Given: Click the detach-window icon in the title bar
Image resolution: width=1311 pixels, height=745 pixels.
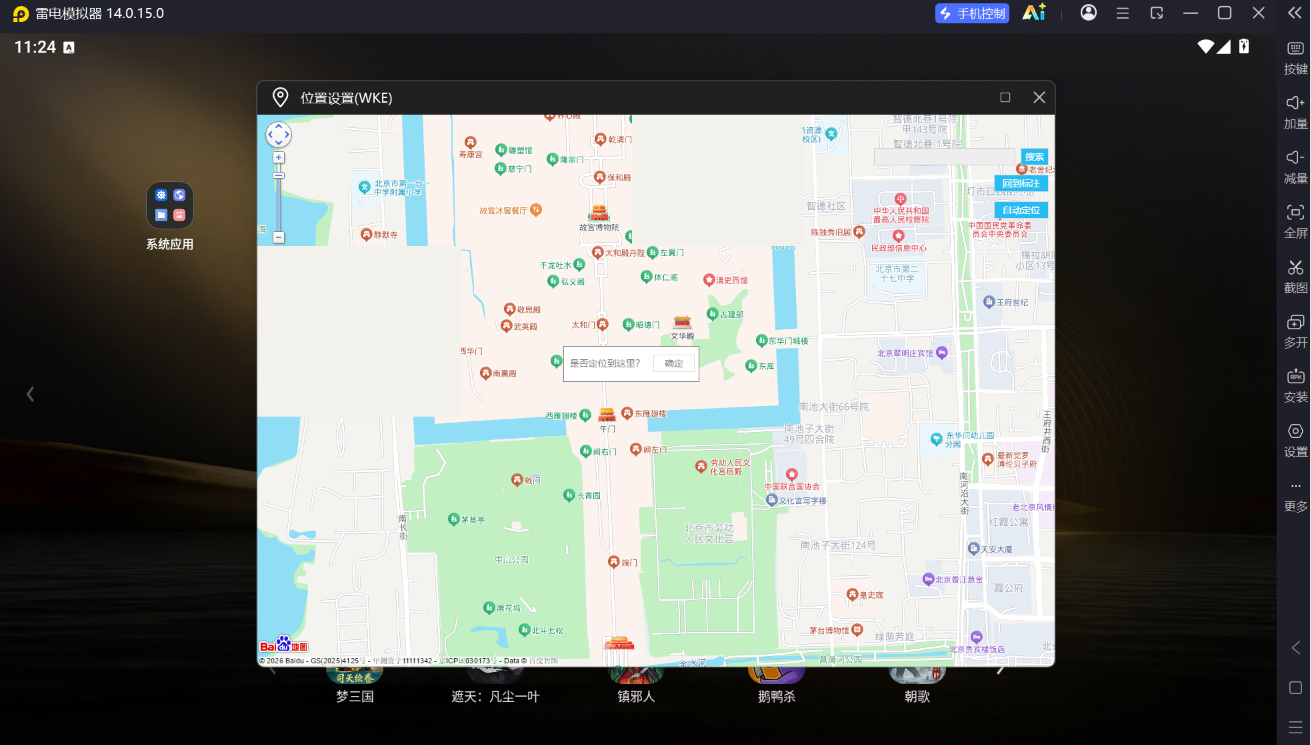Looking at the screenshot, I should pyautogui.click(x=1157, y=13).
